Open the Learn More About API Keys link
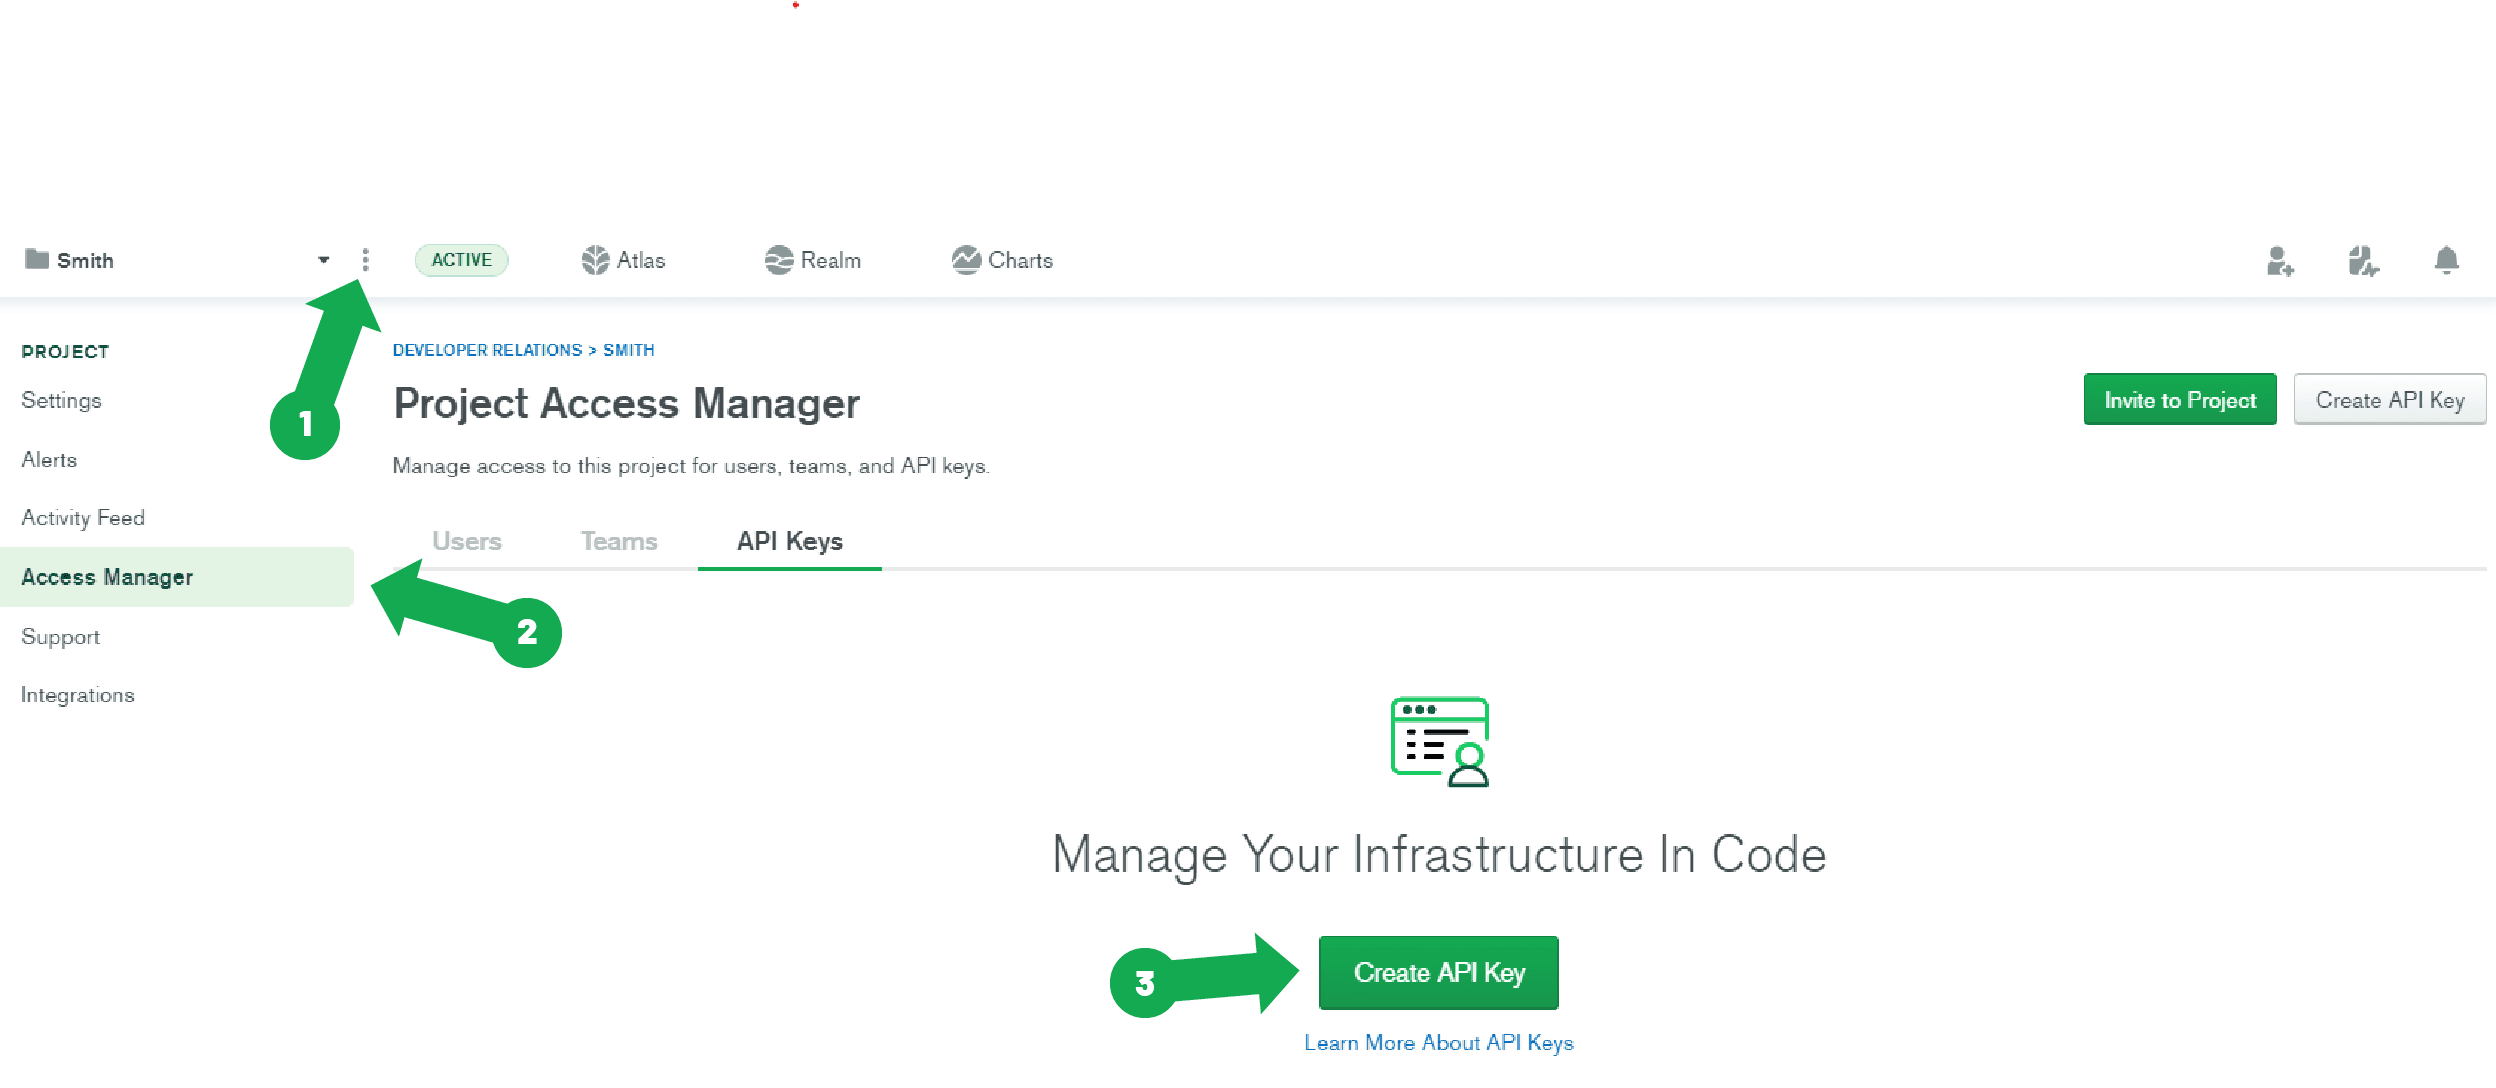 click(x=1439, y=1042)
